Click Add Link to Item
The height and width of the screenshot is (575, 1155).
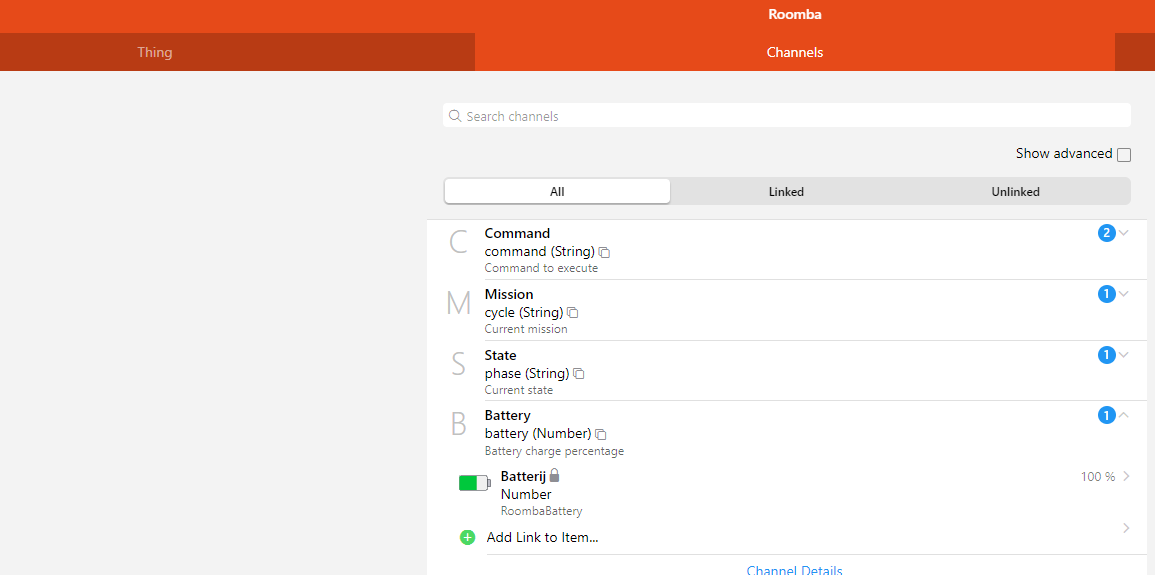tap(542, 537)
